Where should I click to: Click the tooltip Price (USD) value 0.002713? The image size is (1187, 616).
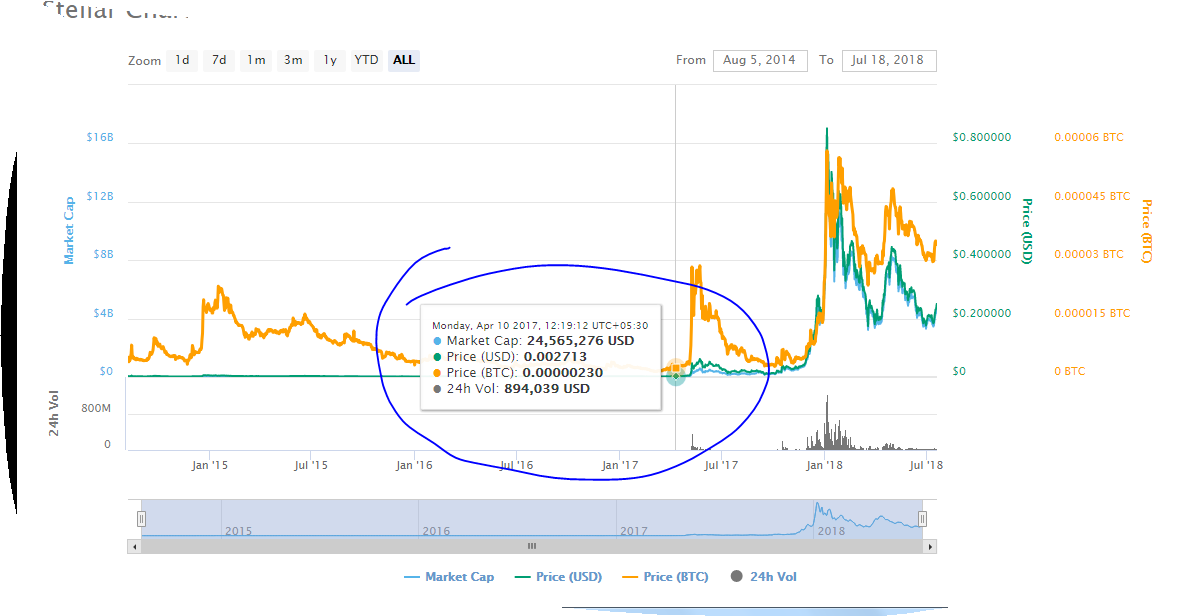[x=555, y=357]
